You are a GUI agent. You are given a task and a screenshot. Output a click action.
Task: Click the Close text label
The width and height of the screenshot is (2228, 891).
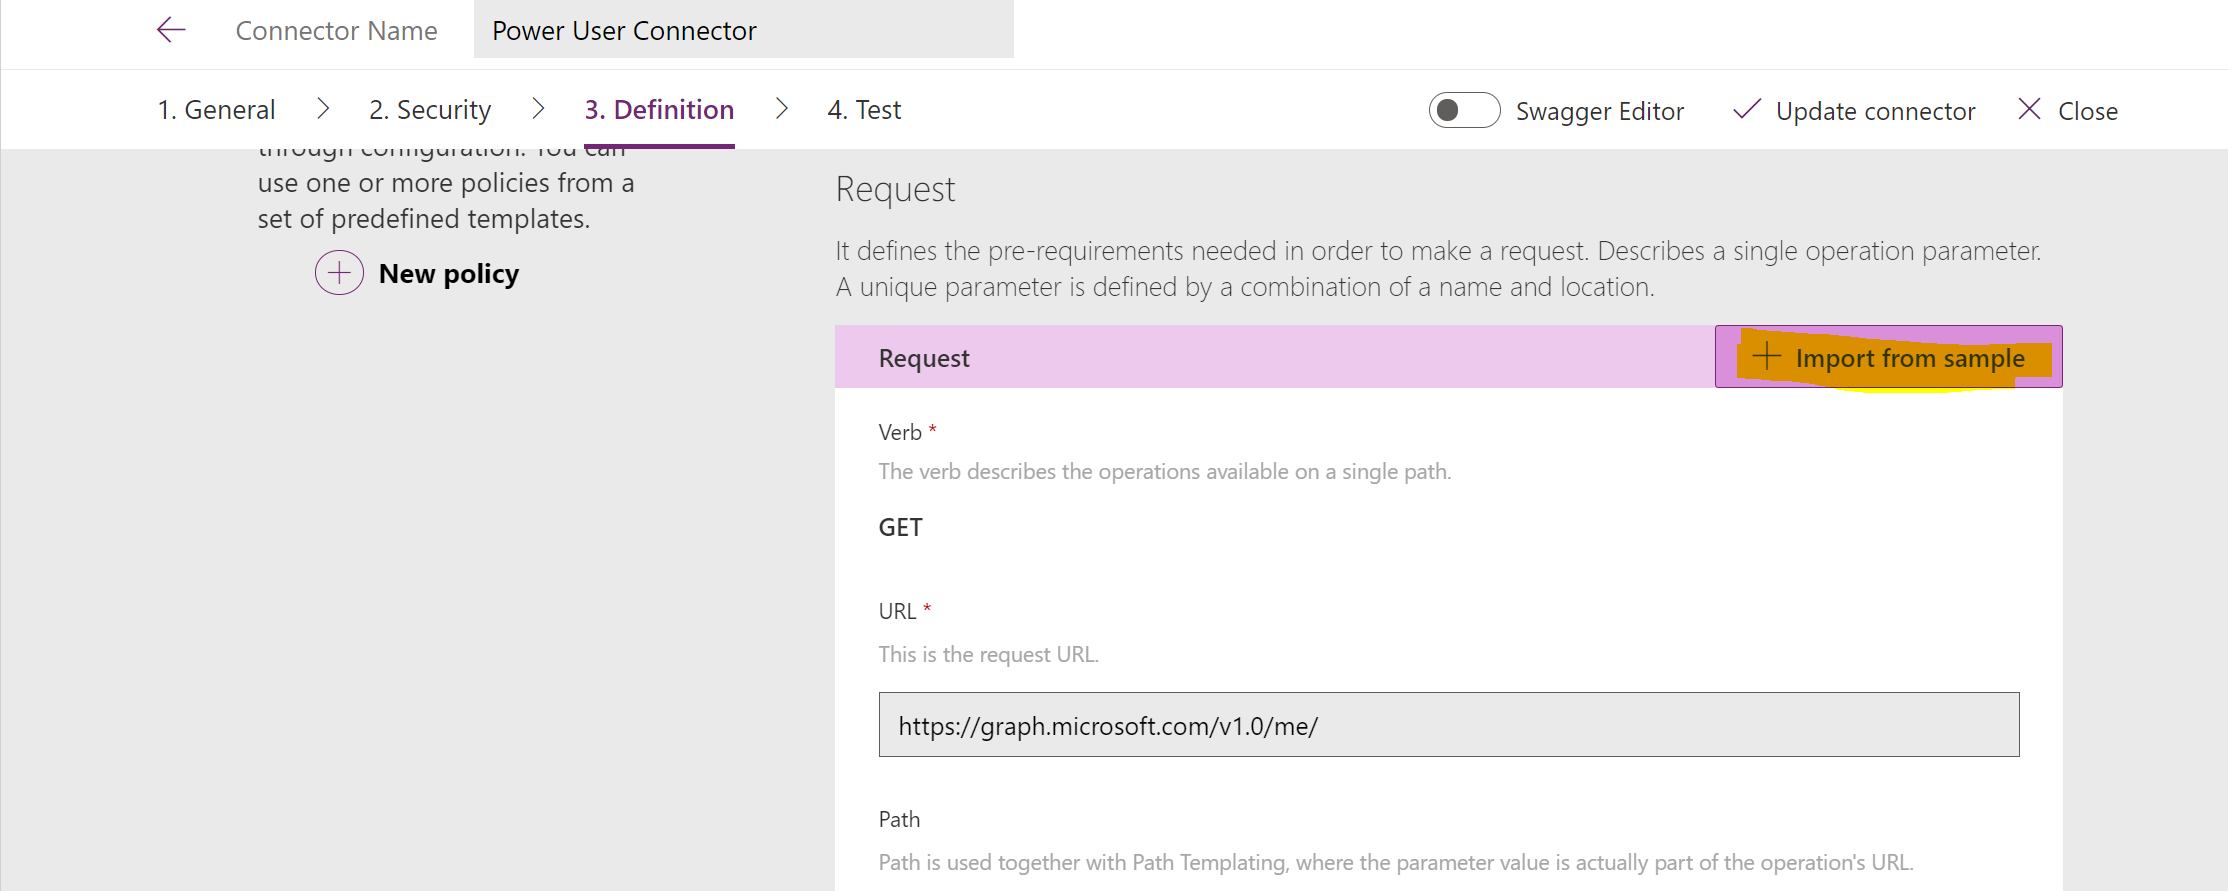click(x=2087, y=111)
